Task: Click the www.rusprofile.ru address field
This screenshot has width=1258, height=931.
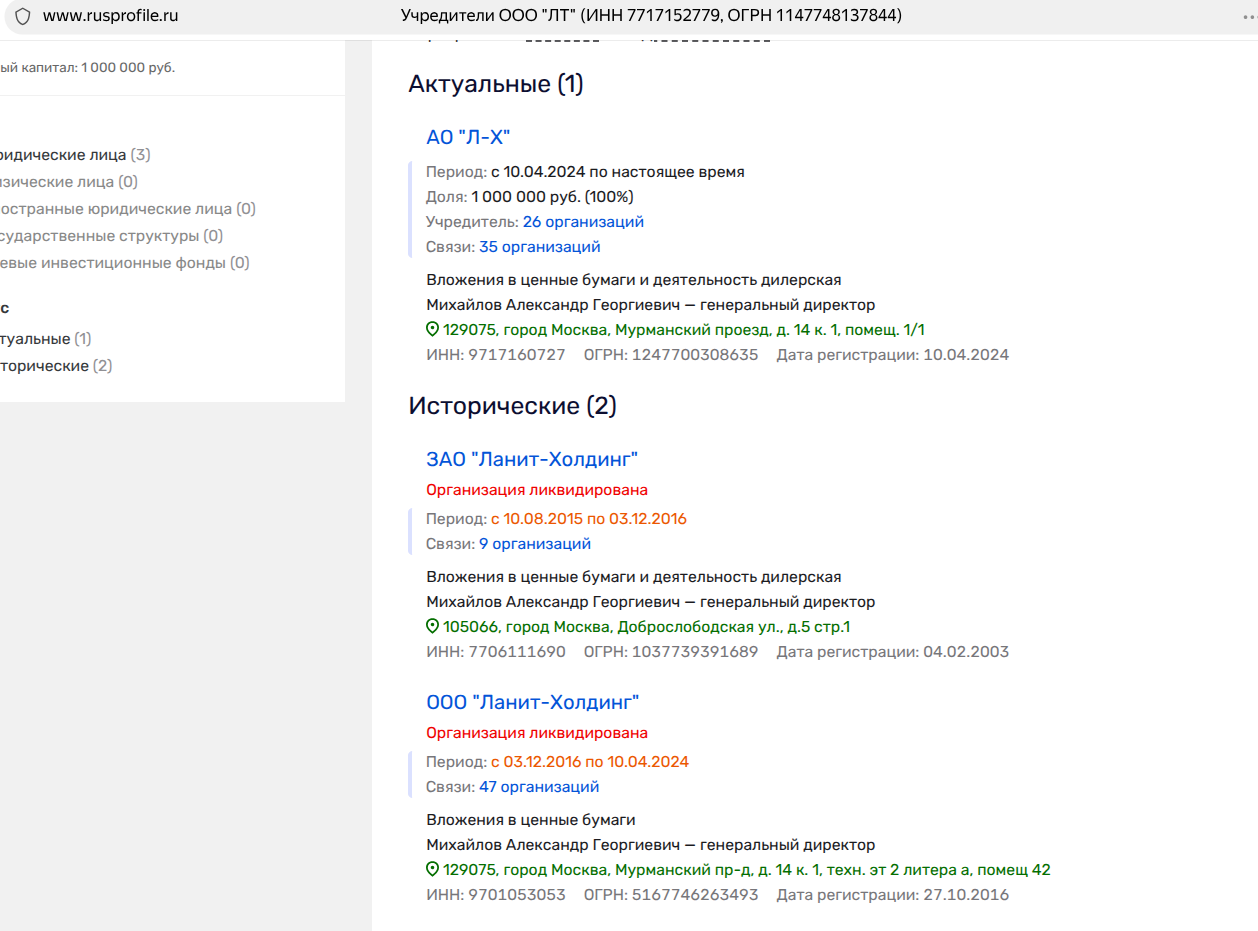Action: [x=110, y=16]
